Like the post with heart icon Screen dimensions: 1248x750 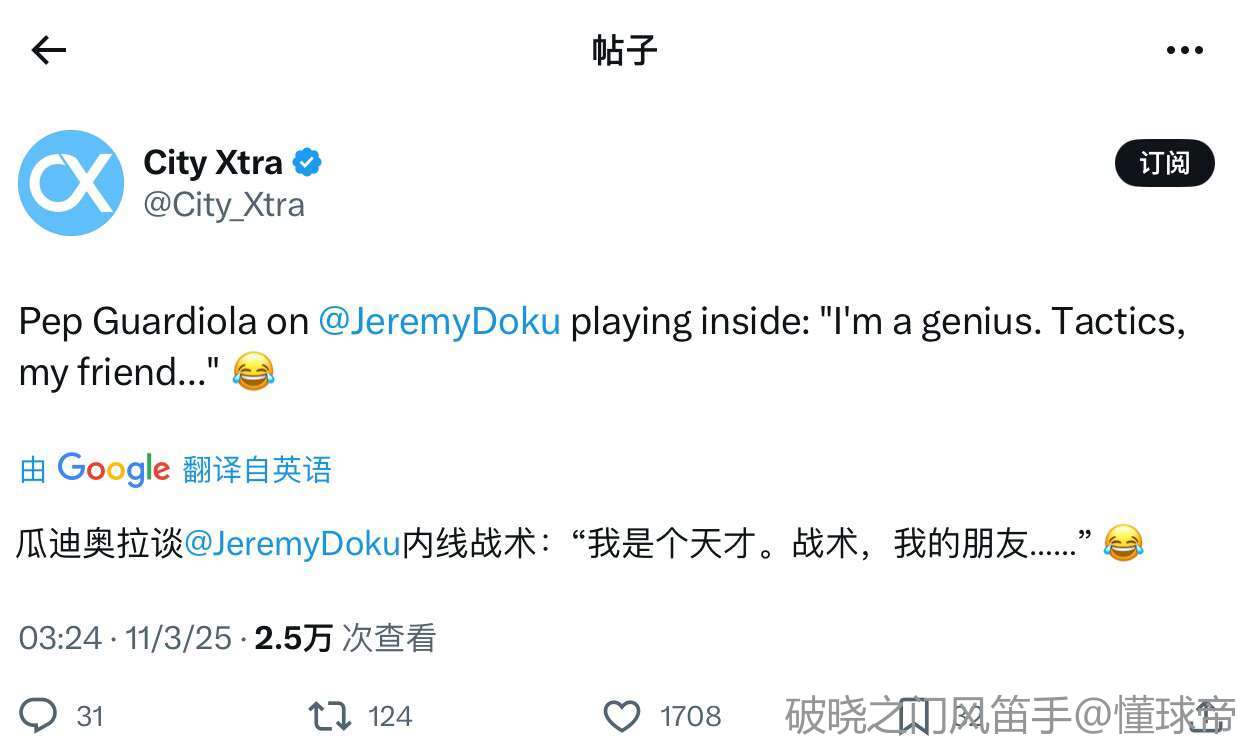click(622, 716)
